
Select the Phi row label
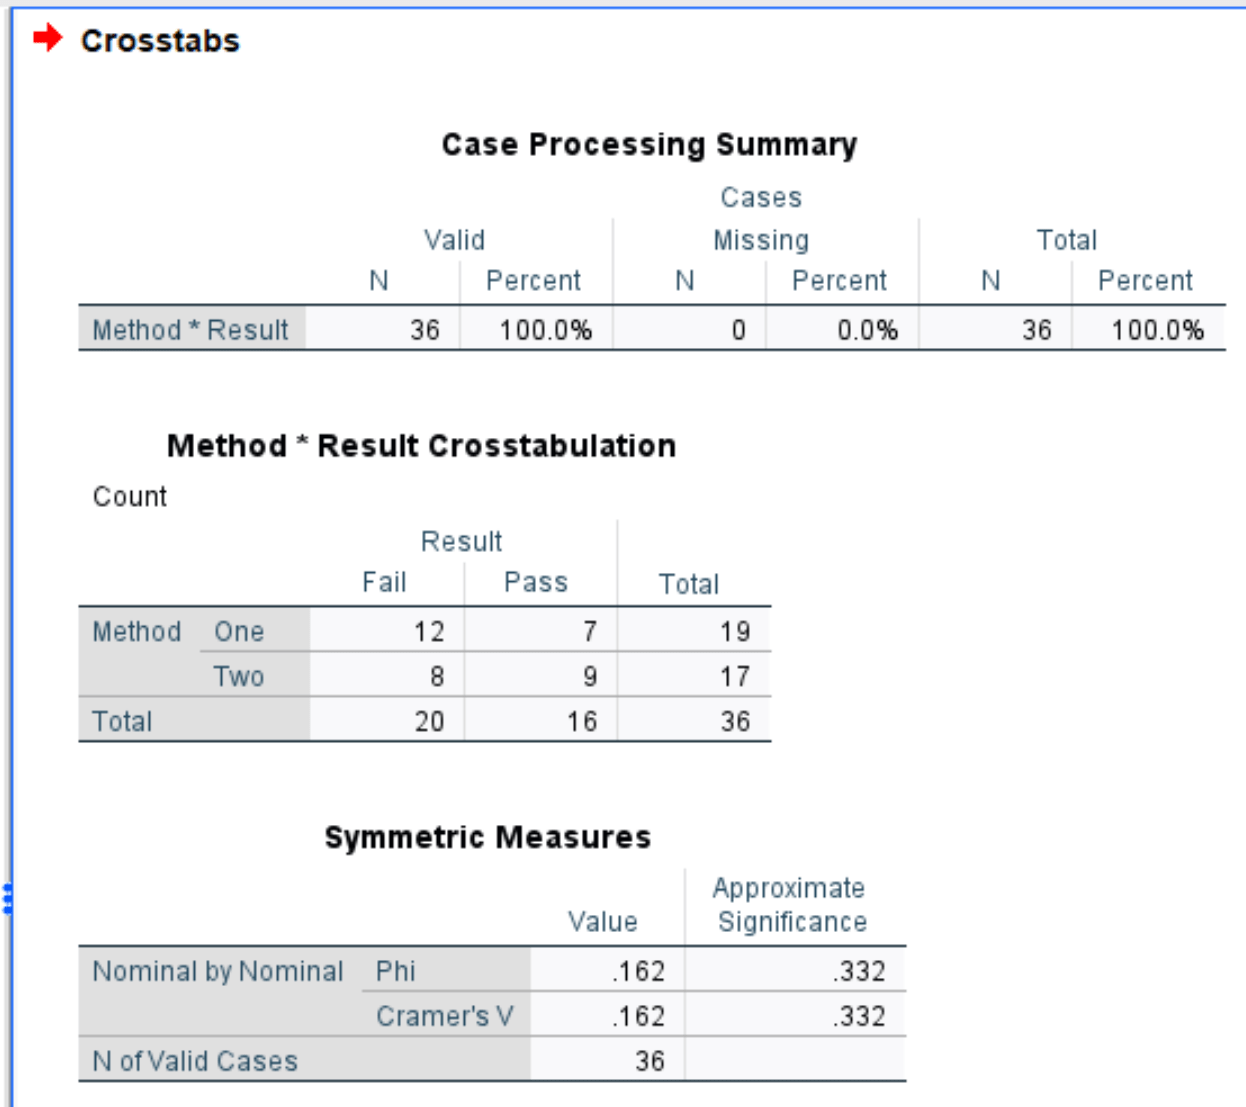coord(396,971)
